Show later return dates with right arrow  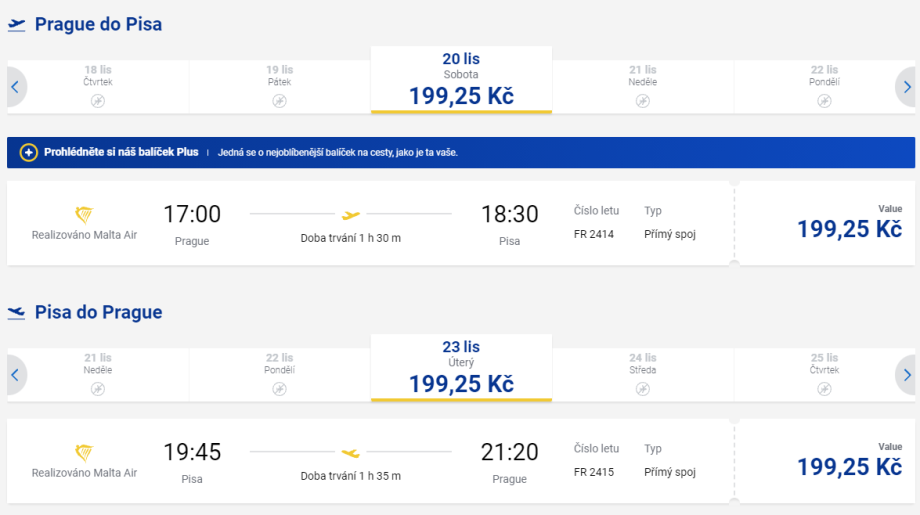(x=906, y=375)
